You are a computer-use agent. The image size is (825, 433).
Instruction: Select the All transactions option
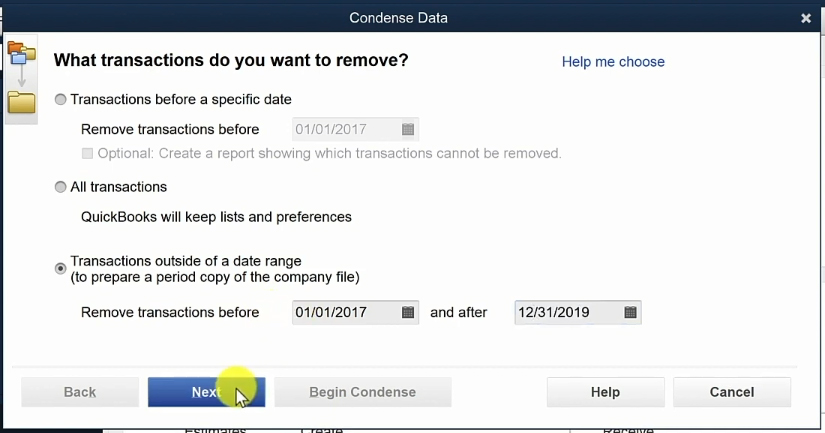pyautogui.click(x=61, y=187)
